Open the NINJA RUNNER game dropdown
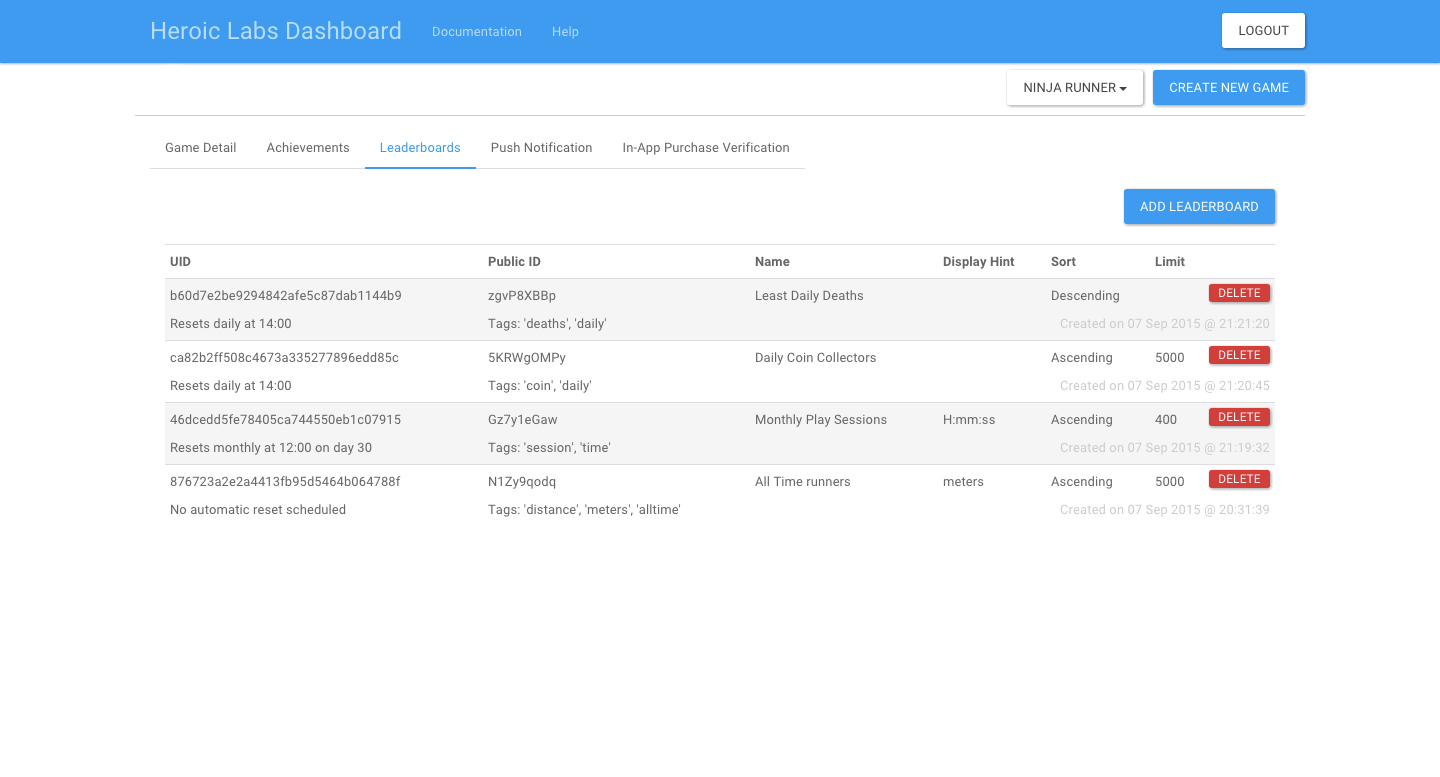This screenshot has height=777, width=1440. tap(1075, 88)
